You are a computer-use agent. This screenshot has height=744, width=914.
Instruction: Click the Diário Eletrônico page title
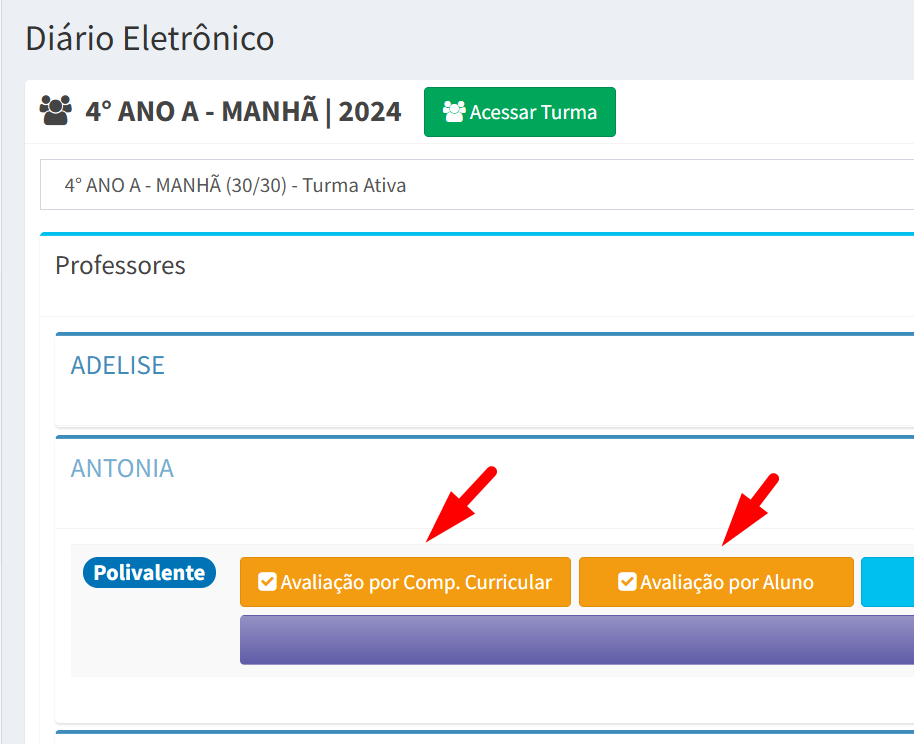coord(150,38)
